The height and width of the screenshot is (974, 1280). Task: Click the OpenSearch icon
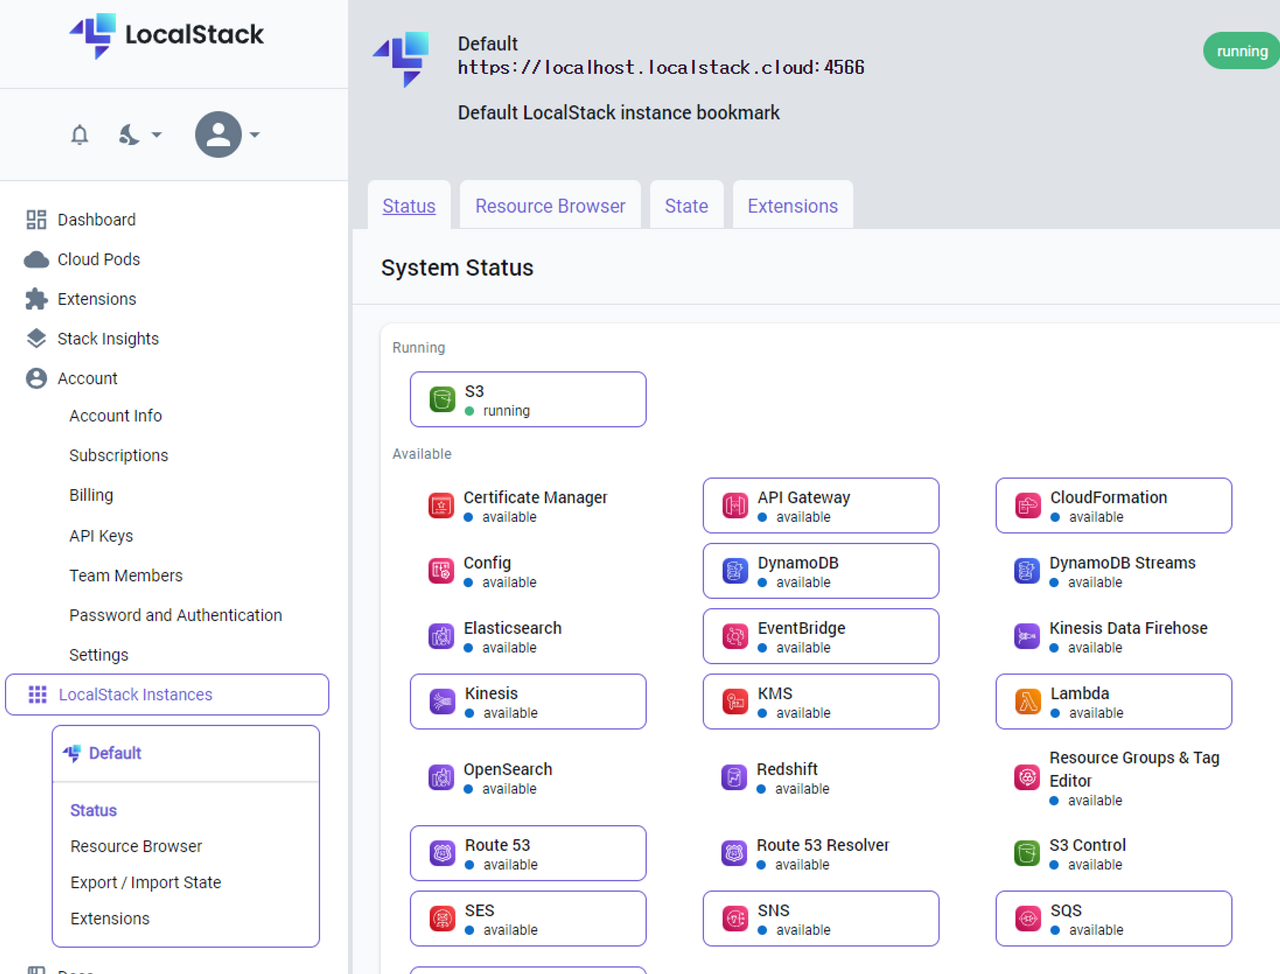point(441,777)
